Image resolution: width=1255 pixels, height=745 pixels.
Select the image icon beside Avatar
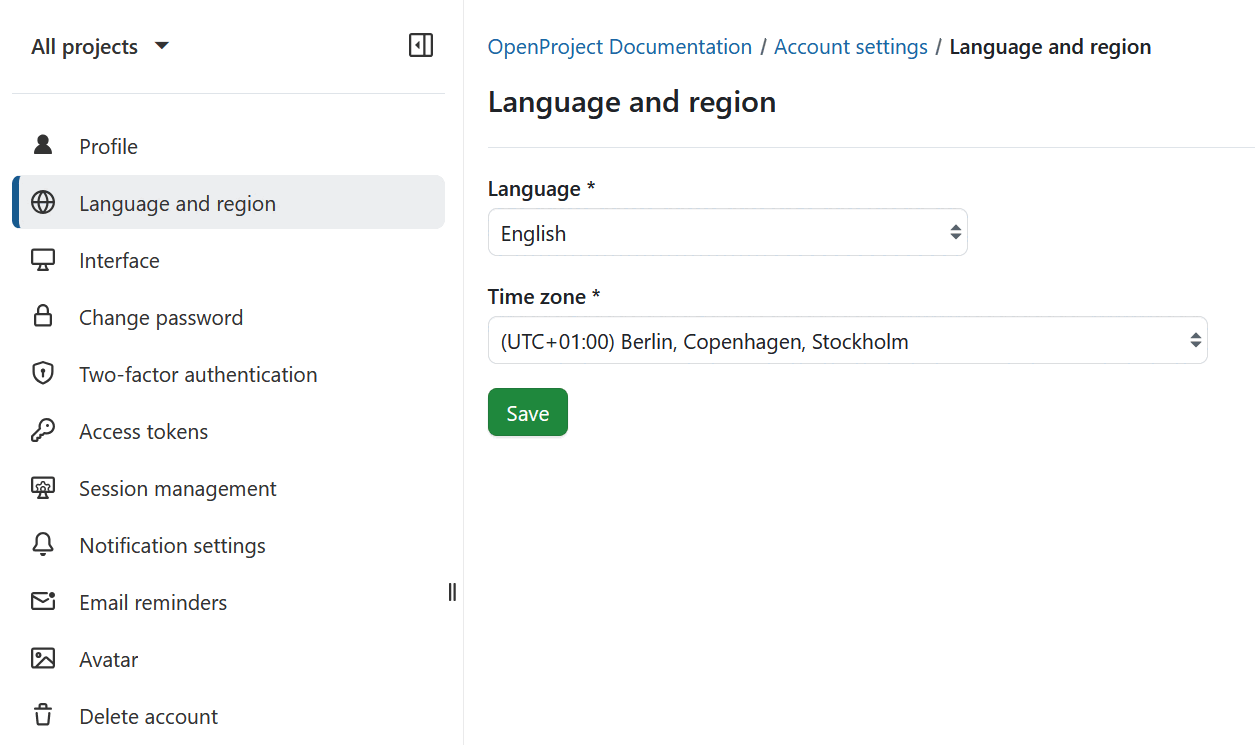pyautogui.click(x=43, y=658)
